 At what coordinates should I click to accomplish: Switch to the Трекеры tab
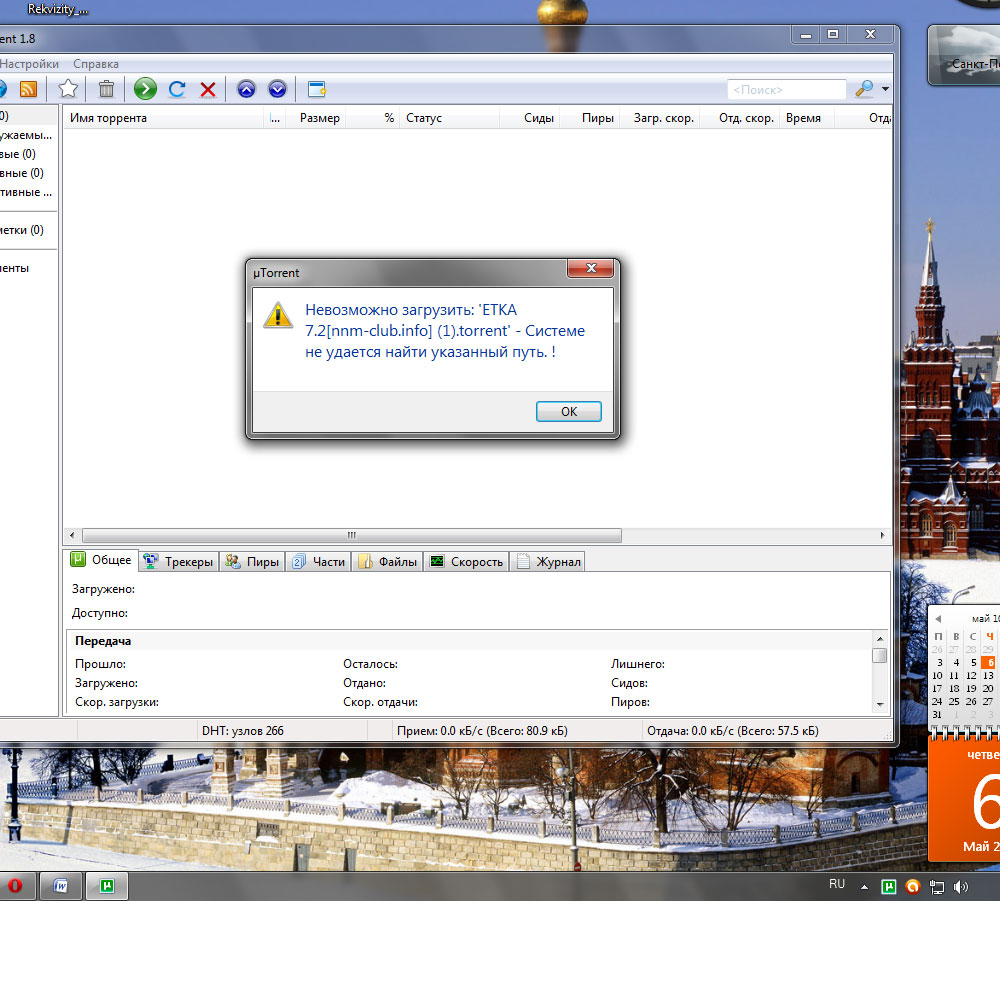[179, 562]
